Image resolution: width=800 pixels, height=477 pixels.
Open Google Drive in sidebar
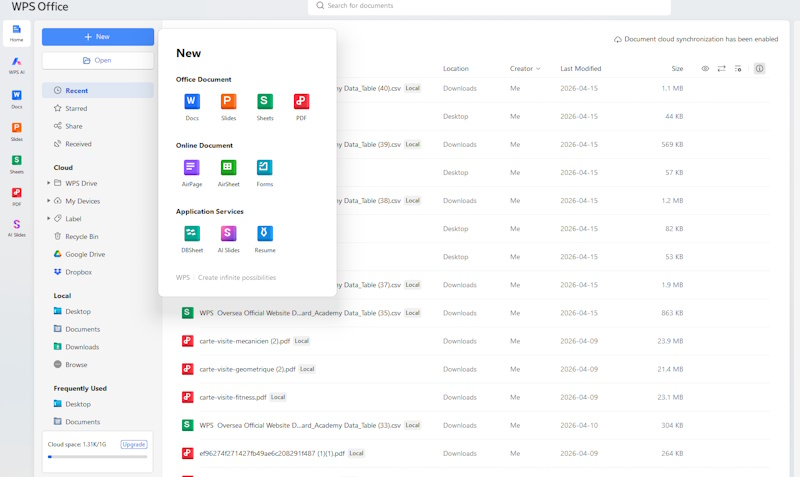pyautogui.click(x=97, y=254)
